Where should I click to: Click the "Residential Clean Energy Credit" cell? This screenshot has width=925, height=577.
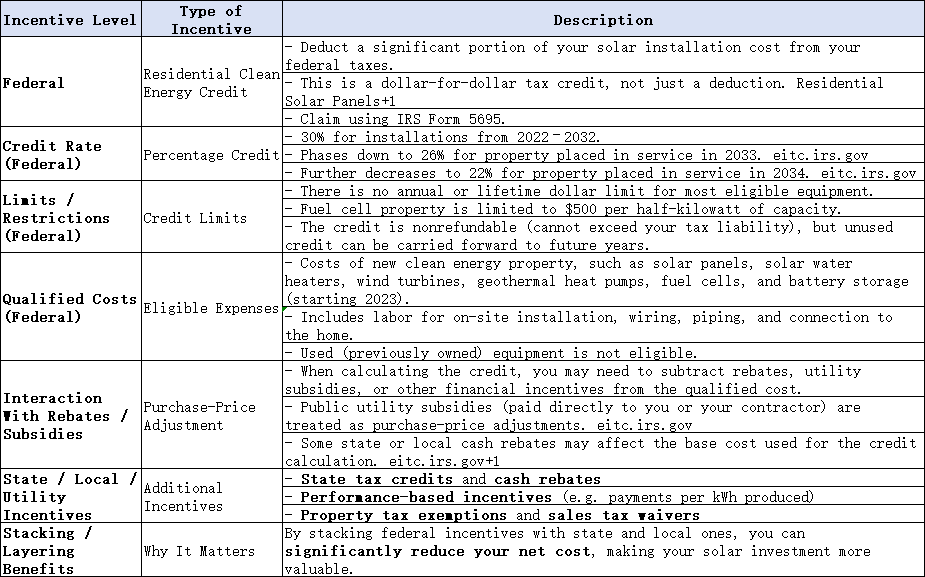[x=210, y=83]
